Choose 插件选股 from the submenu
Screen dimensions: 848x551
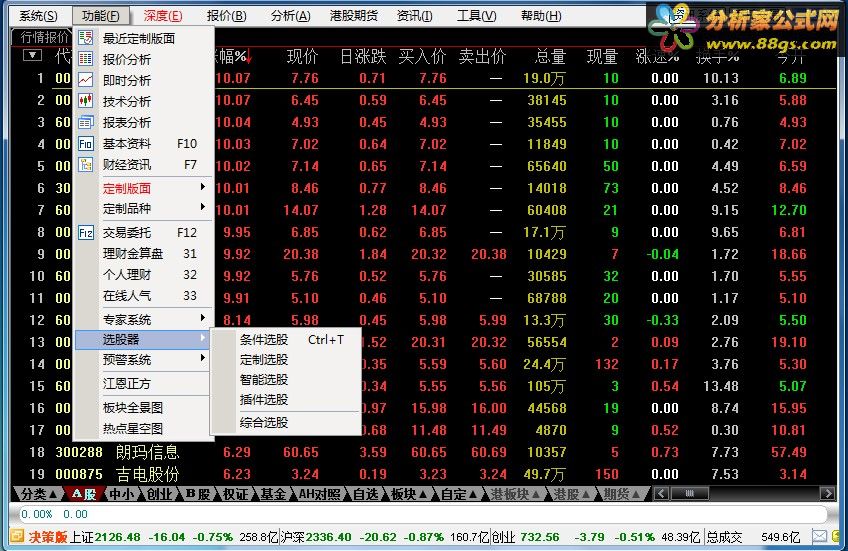(286, 400)
